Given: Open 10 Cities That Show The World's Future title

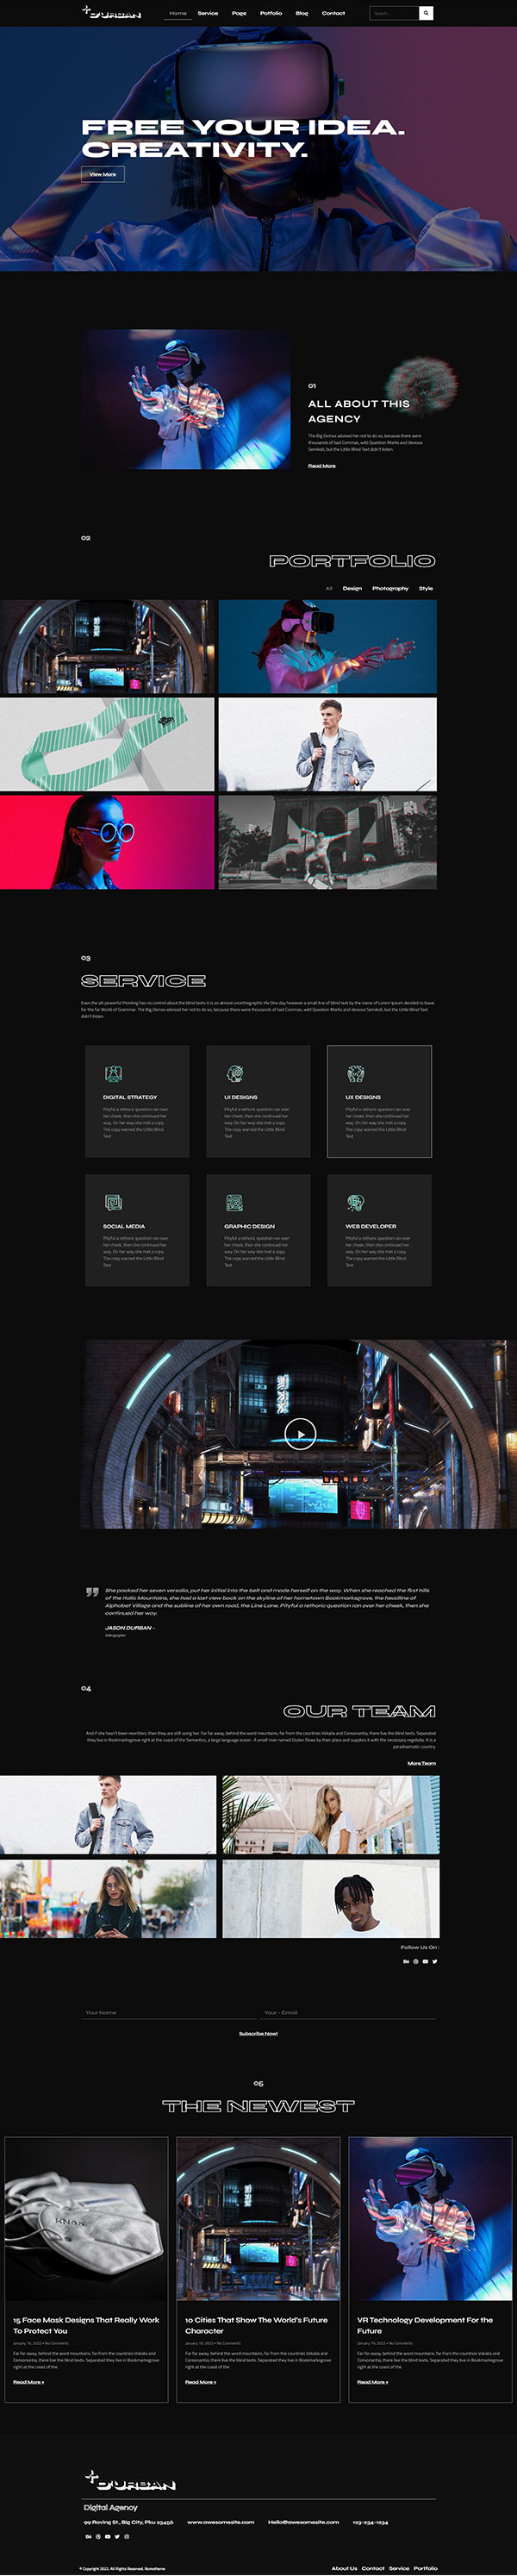Looking at the screenshot, I should coord(257,2325).
